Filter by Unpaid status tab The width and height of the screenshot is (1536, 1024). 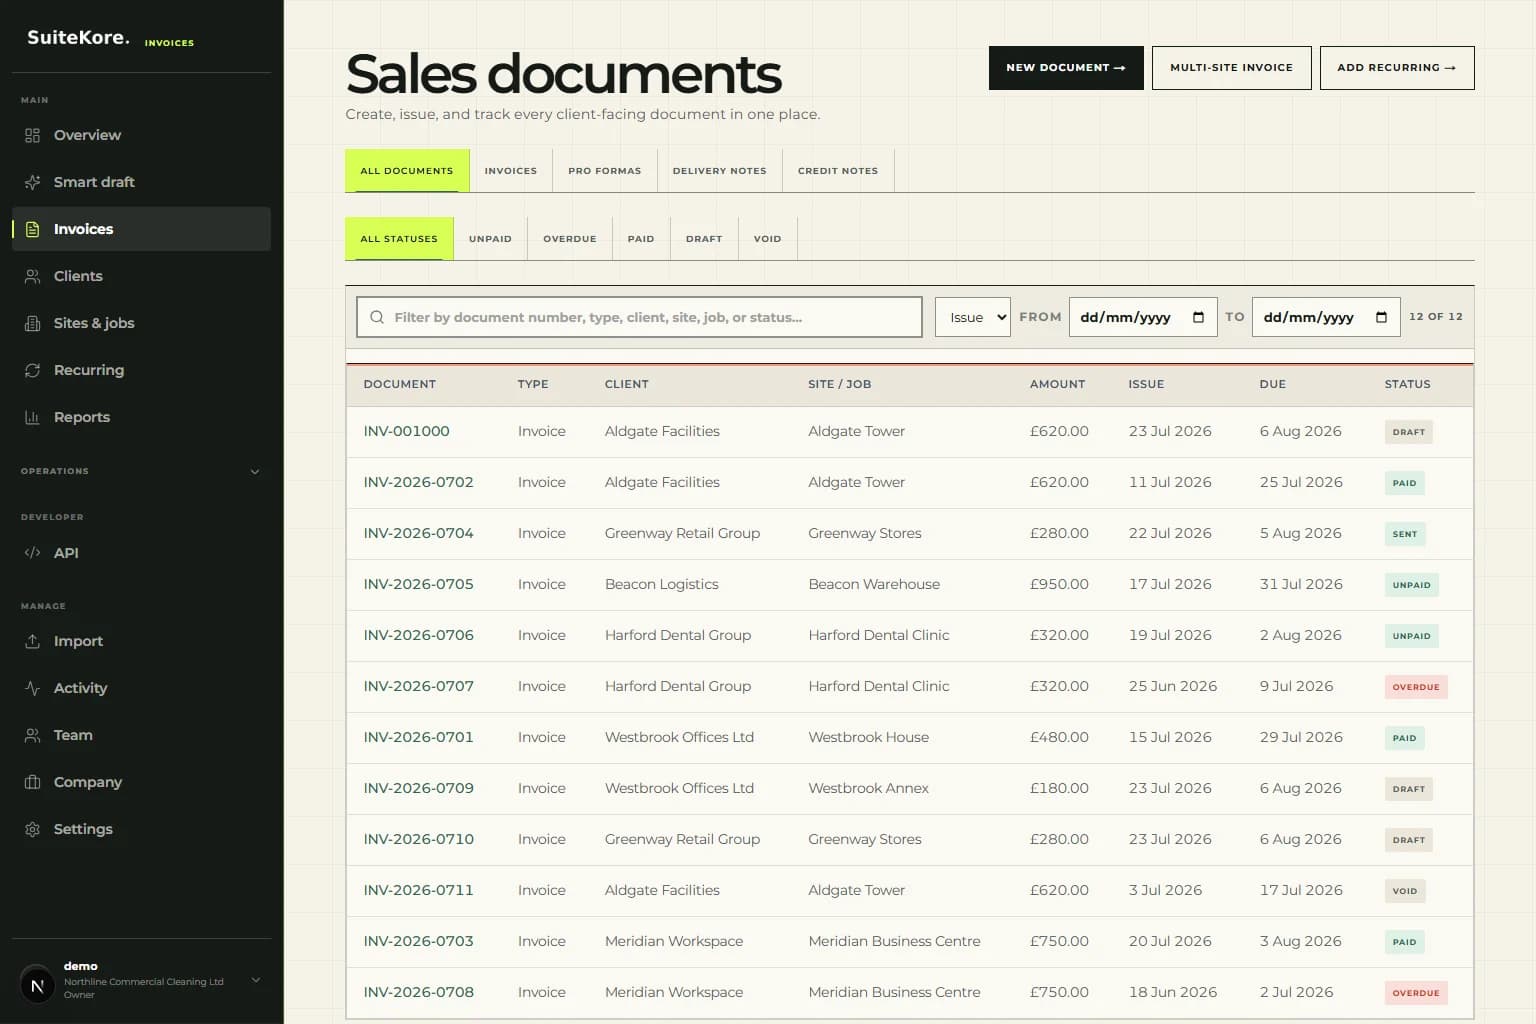coord(490,239)
